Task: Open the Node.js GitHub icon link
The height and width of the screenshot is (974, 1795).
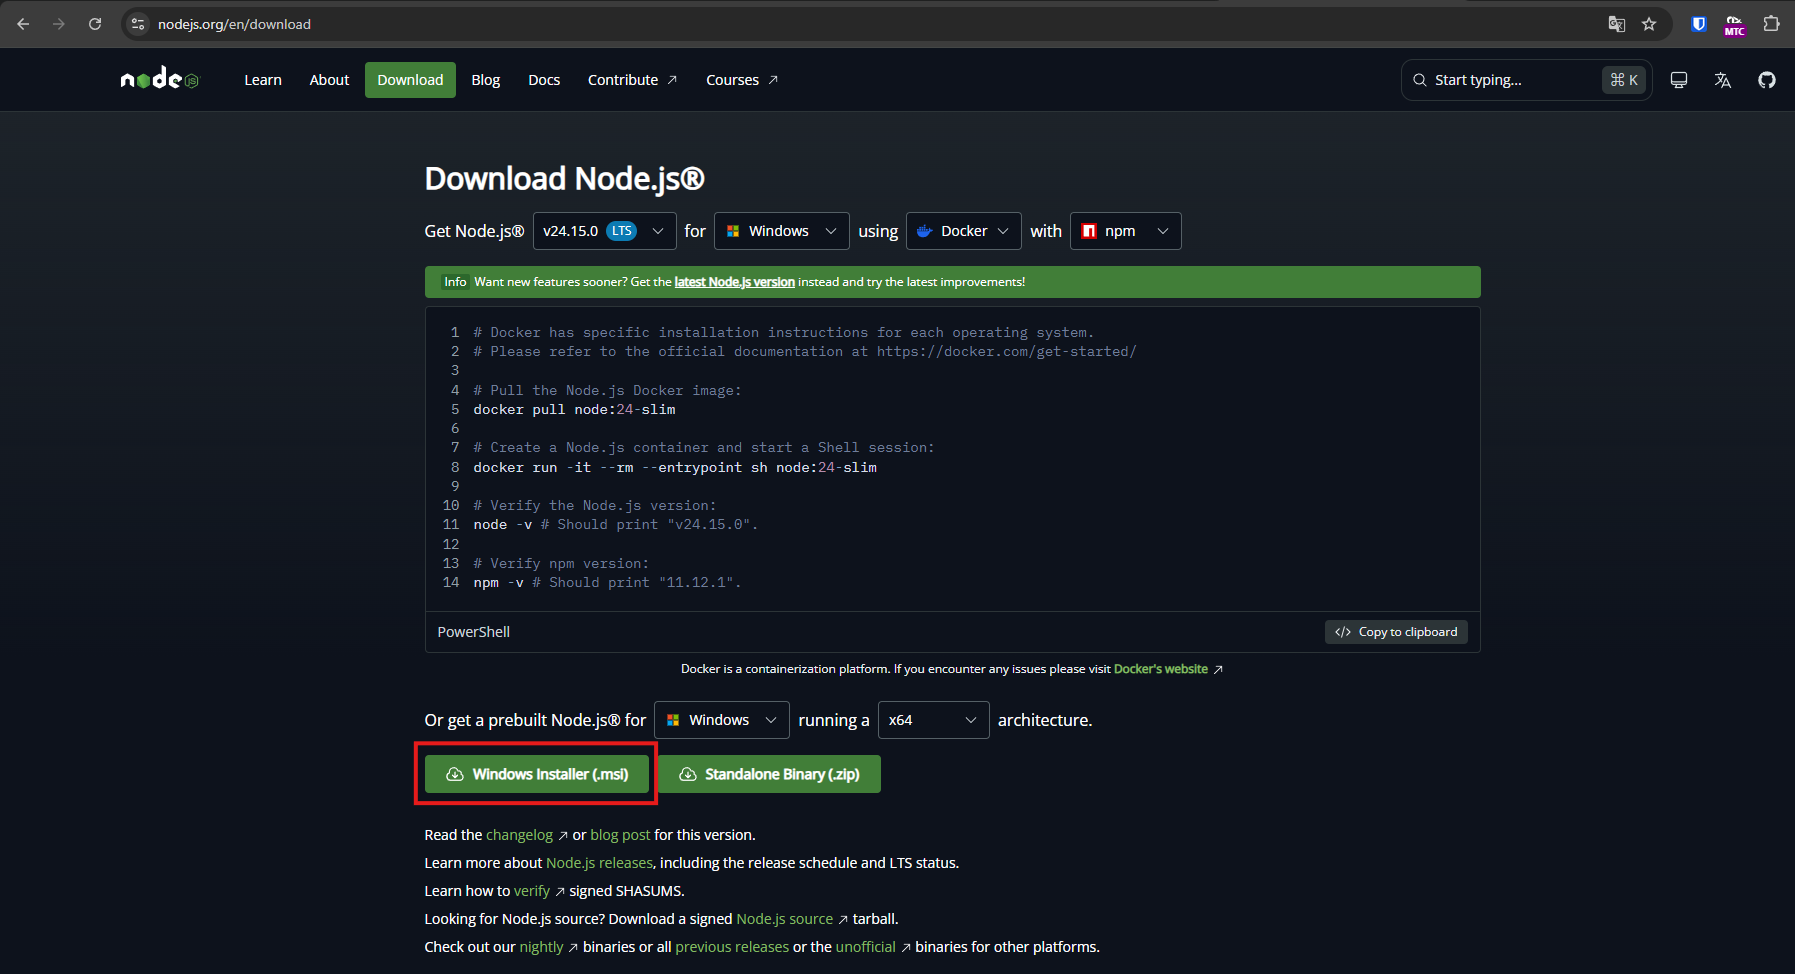Action: (1767, 80)
